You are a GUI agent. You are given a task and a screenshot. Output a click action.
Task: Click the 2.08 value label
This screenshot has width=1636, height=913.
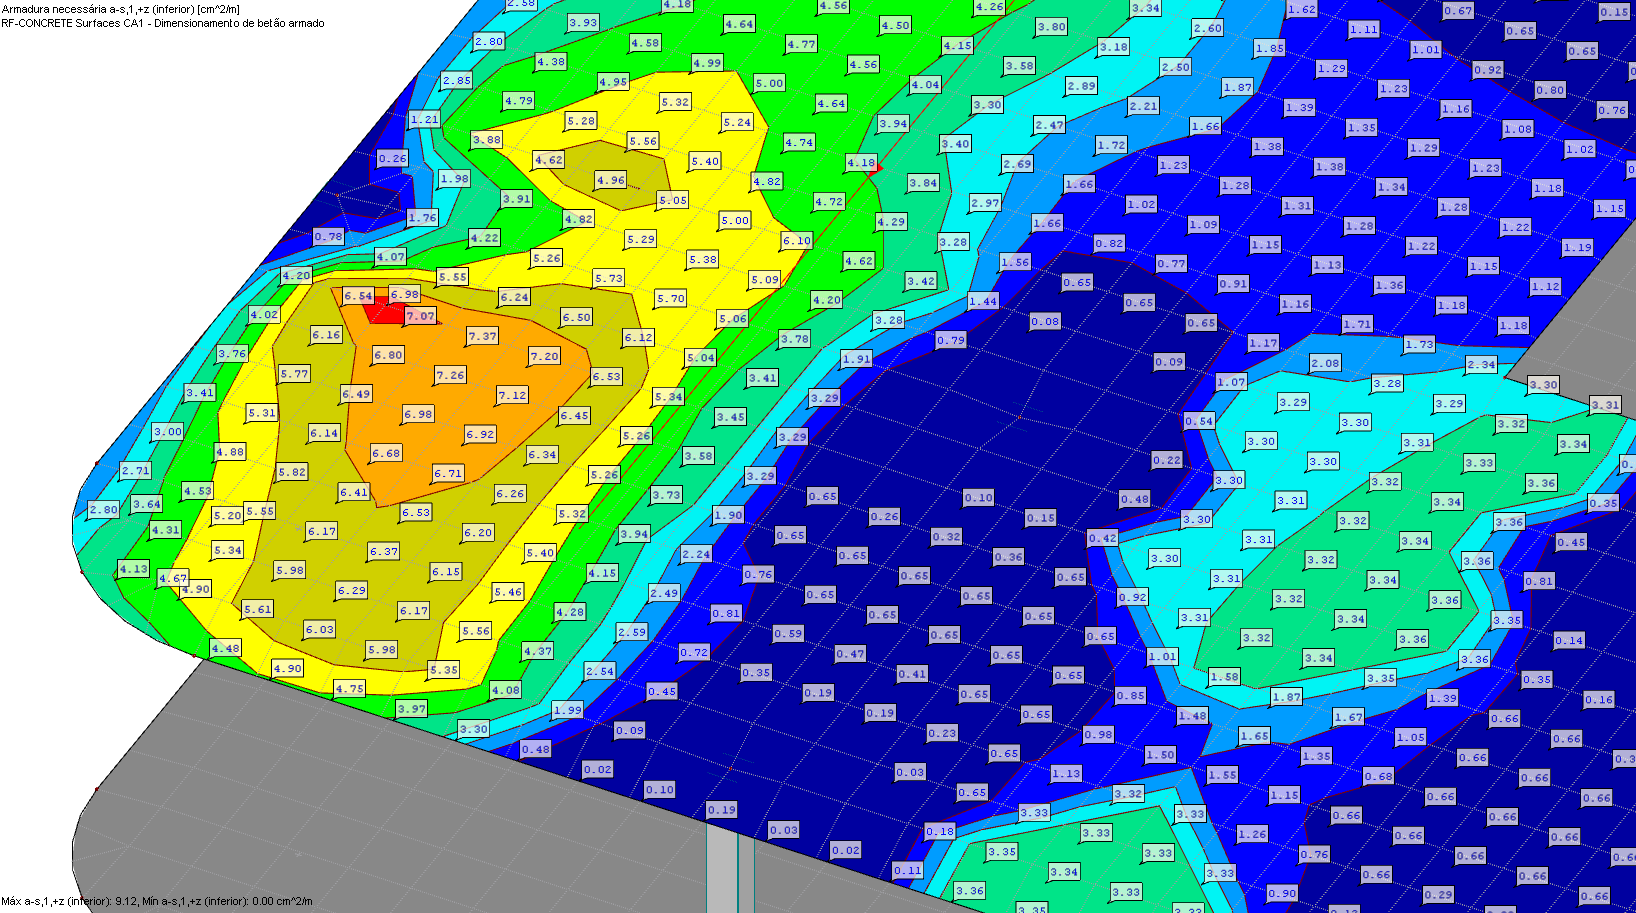coord(1325,363)
